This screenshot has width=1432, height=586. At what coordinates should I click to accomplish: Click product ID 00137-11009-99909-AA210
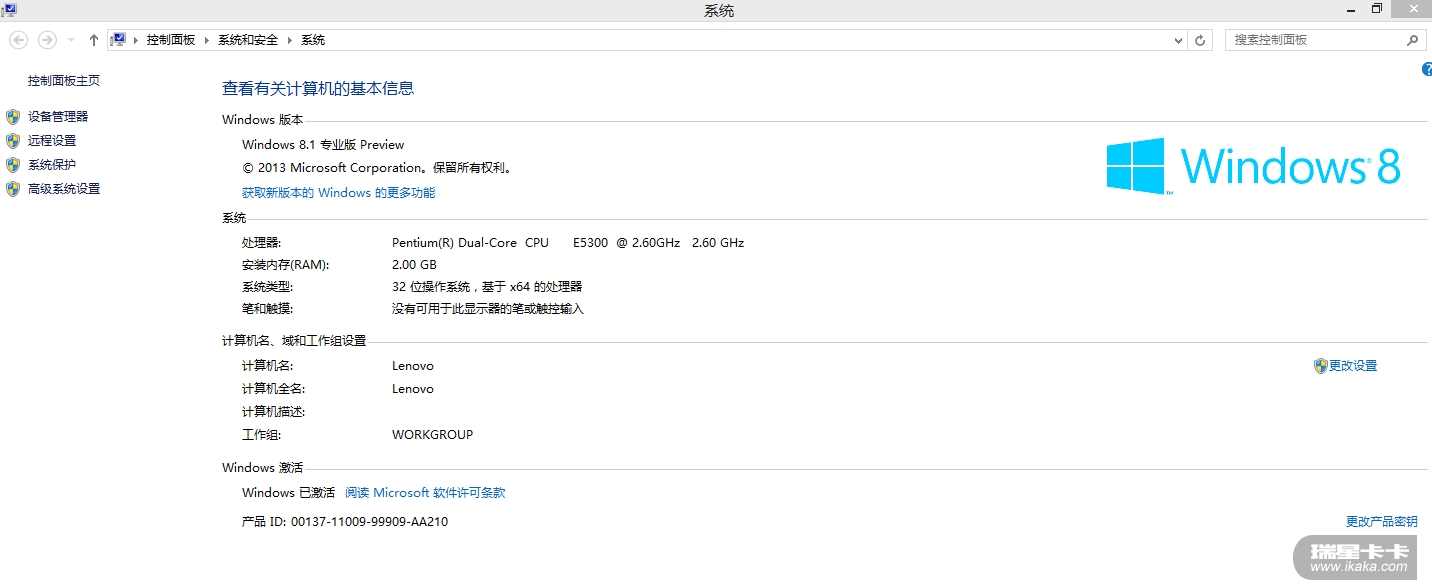(x=369, y=522)
